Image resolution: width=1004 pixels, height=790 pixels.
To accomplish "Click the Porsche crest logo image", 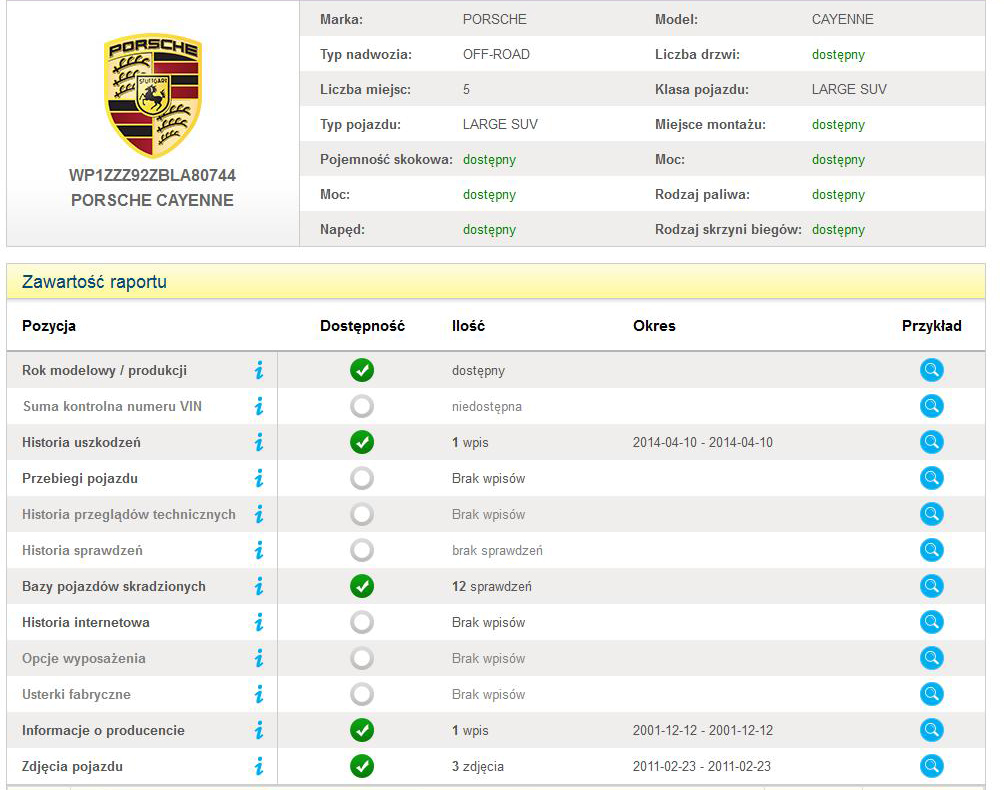I will [153, 95].
